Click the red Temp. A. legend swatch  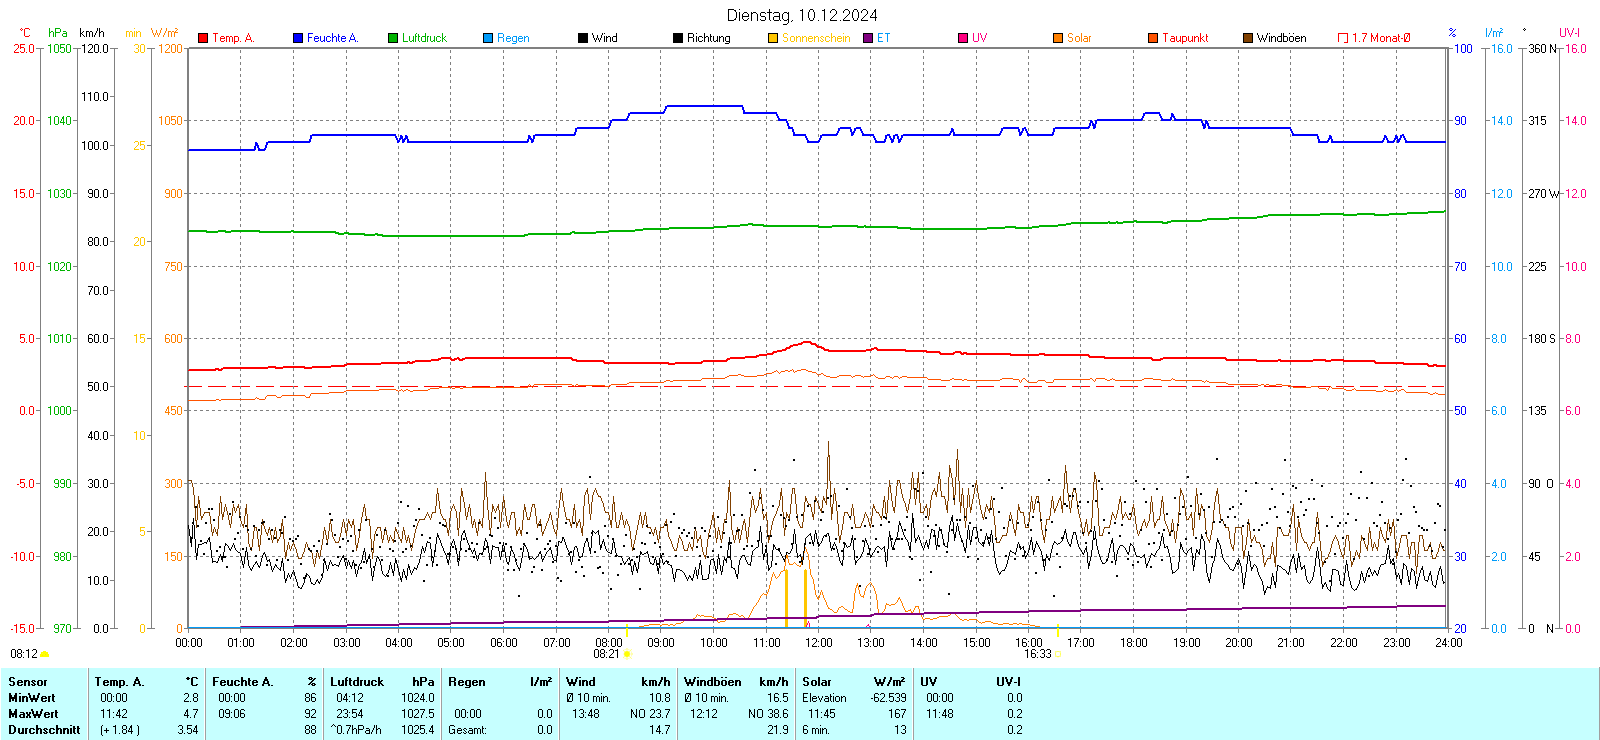[203, 38]
